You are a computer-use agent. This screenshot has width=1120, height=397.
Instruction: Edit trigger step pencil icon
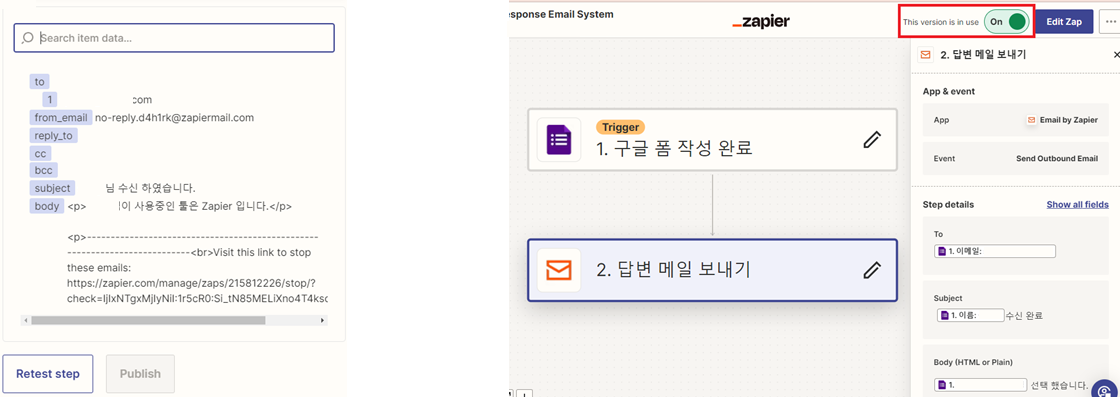(x=871, y=139)
